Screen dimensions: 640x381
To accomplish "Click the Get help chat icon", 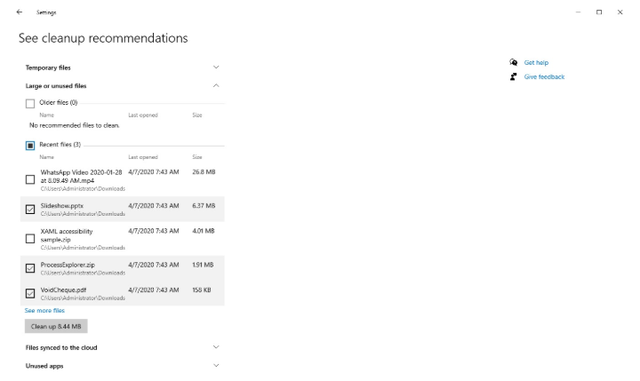I will coord(513,62).
